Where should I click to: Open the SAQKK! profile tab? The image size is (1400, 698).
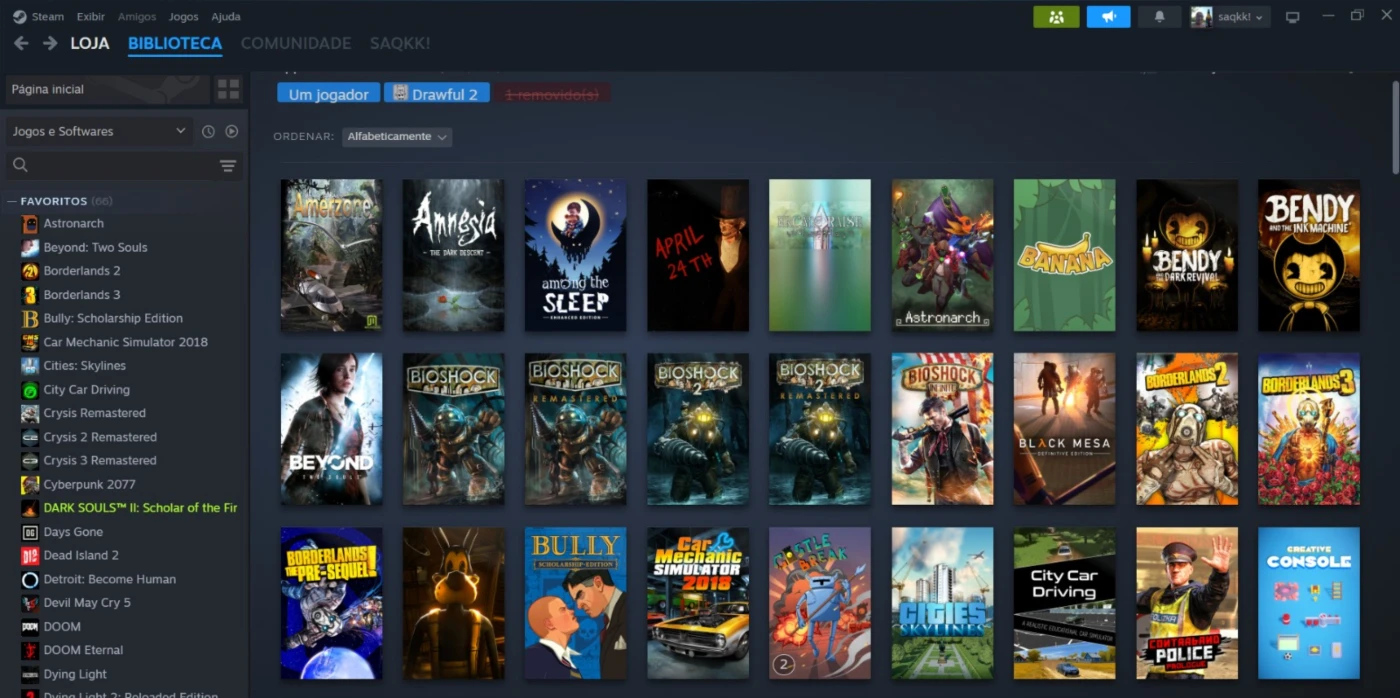click(400, 44)
